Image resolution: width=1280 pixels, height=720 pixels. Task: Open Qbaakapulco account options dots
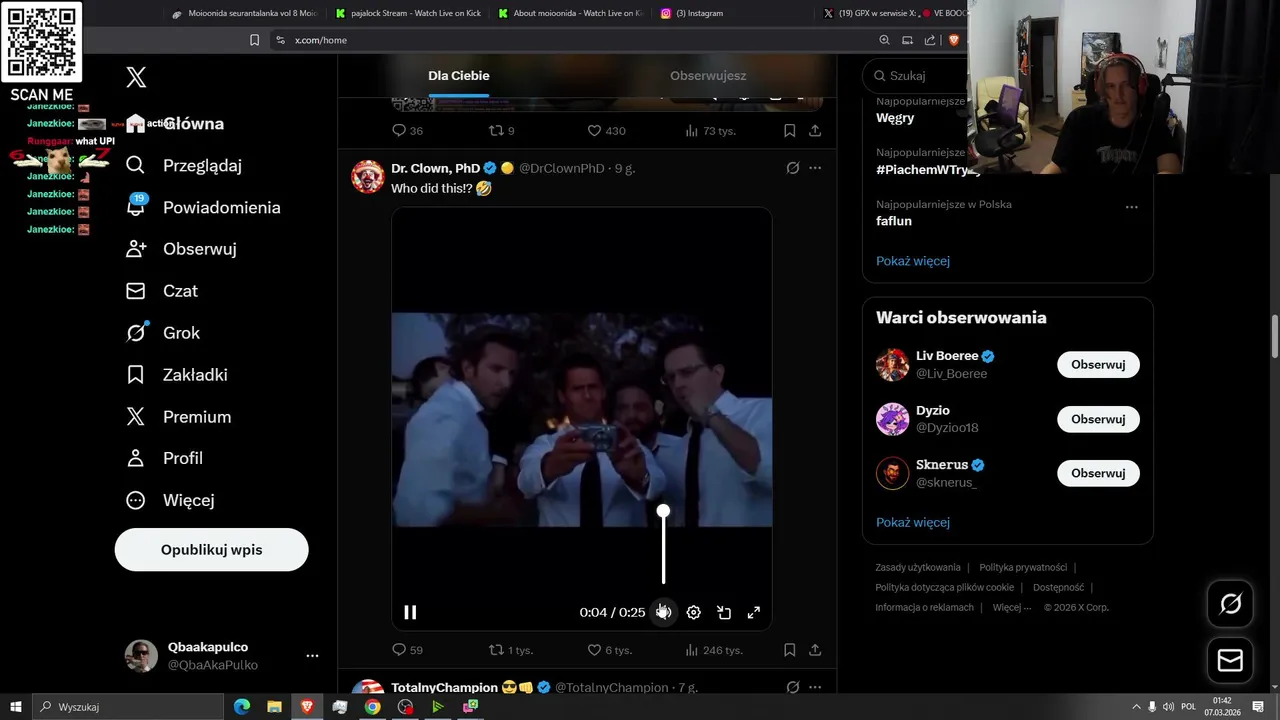312,656
